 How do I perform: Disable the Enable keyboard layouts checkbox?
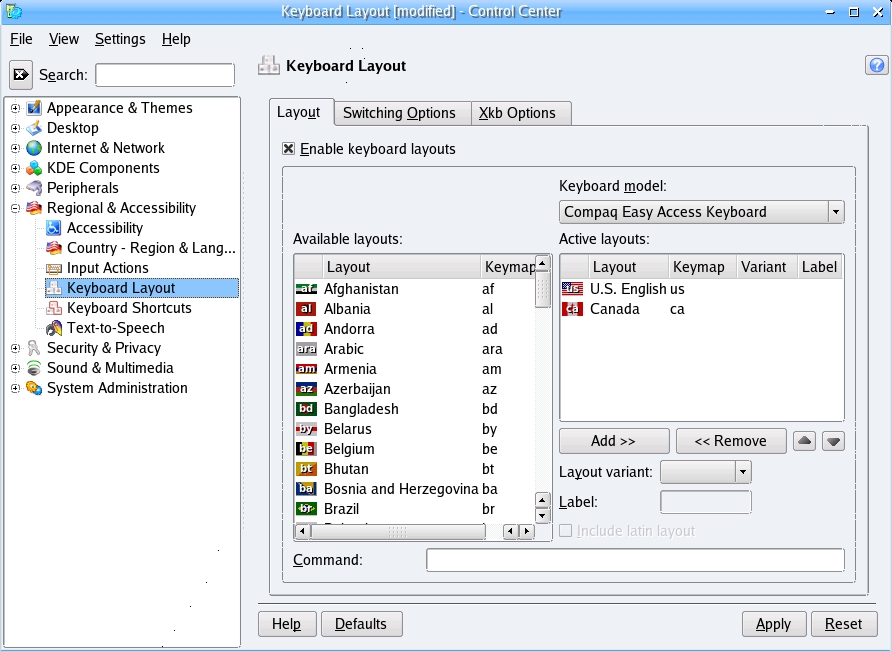click(289, 149)
